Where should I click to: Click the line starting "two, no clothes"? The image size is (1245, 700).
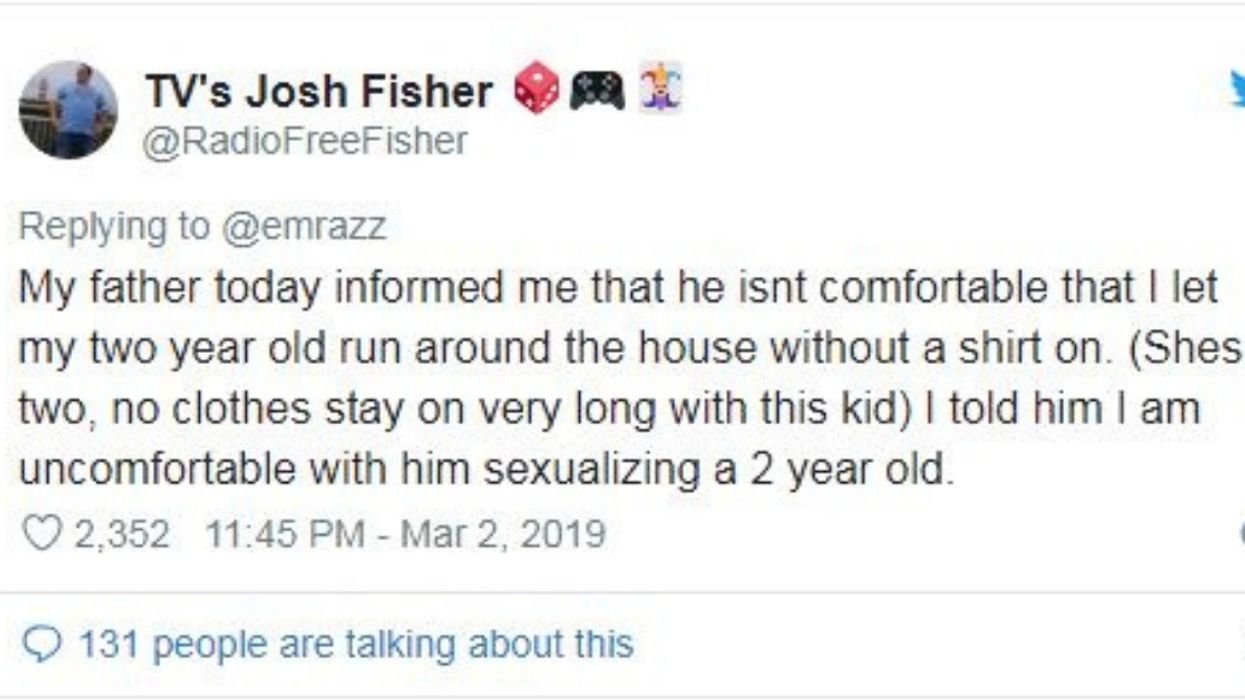click(x=610, y=409)
